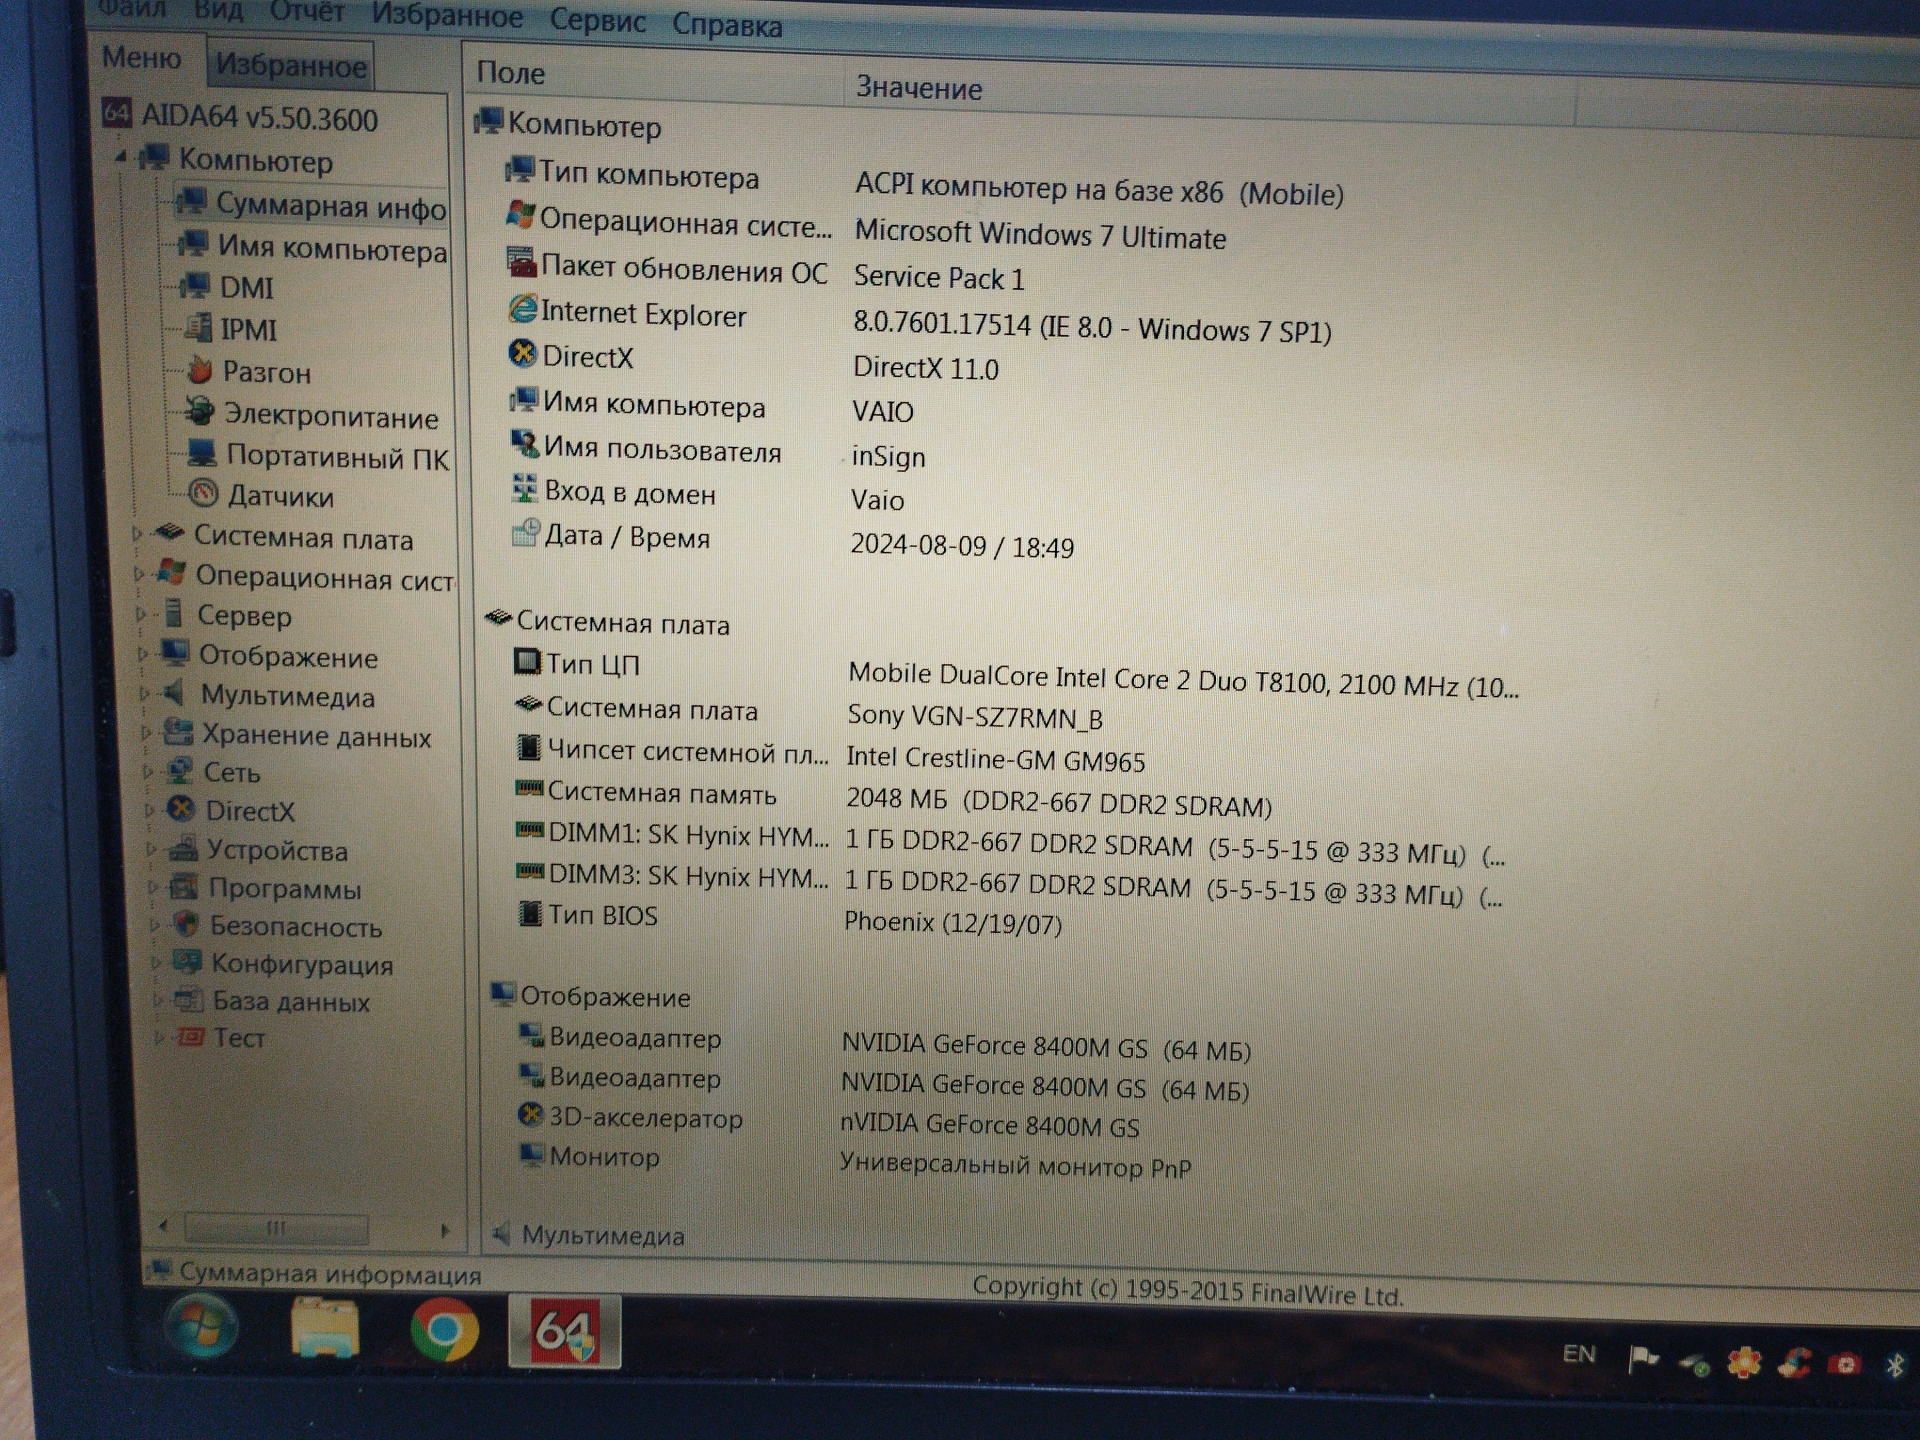Open the Датчики sensor gauge icon
1920x1440 pixels.
coord(204,493)
